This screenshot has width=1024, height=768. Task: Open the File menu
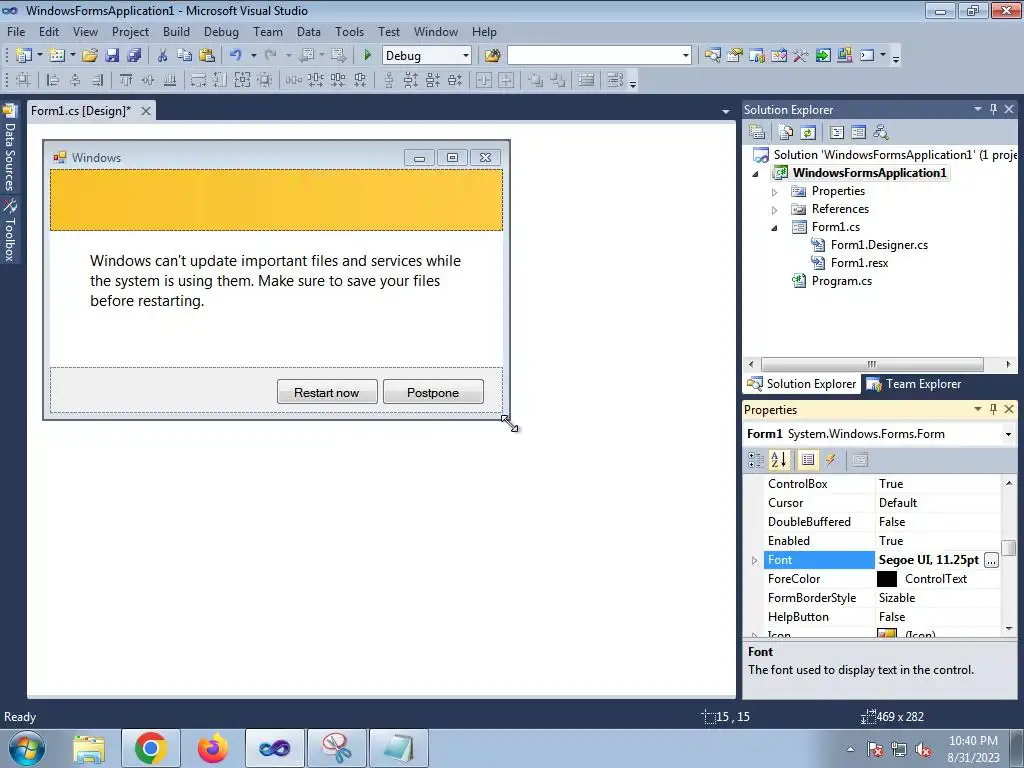coord(16,31)
